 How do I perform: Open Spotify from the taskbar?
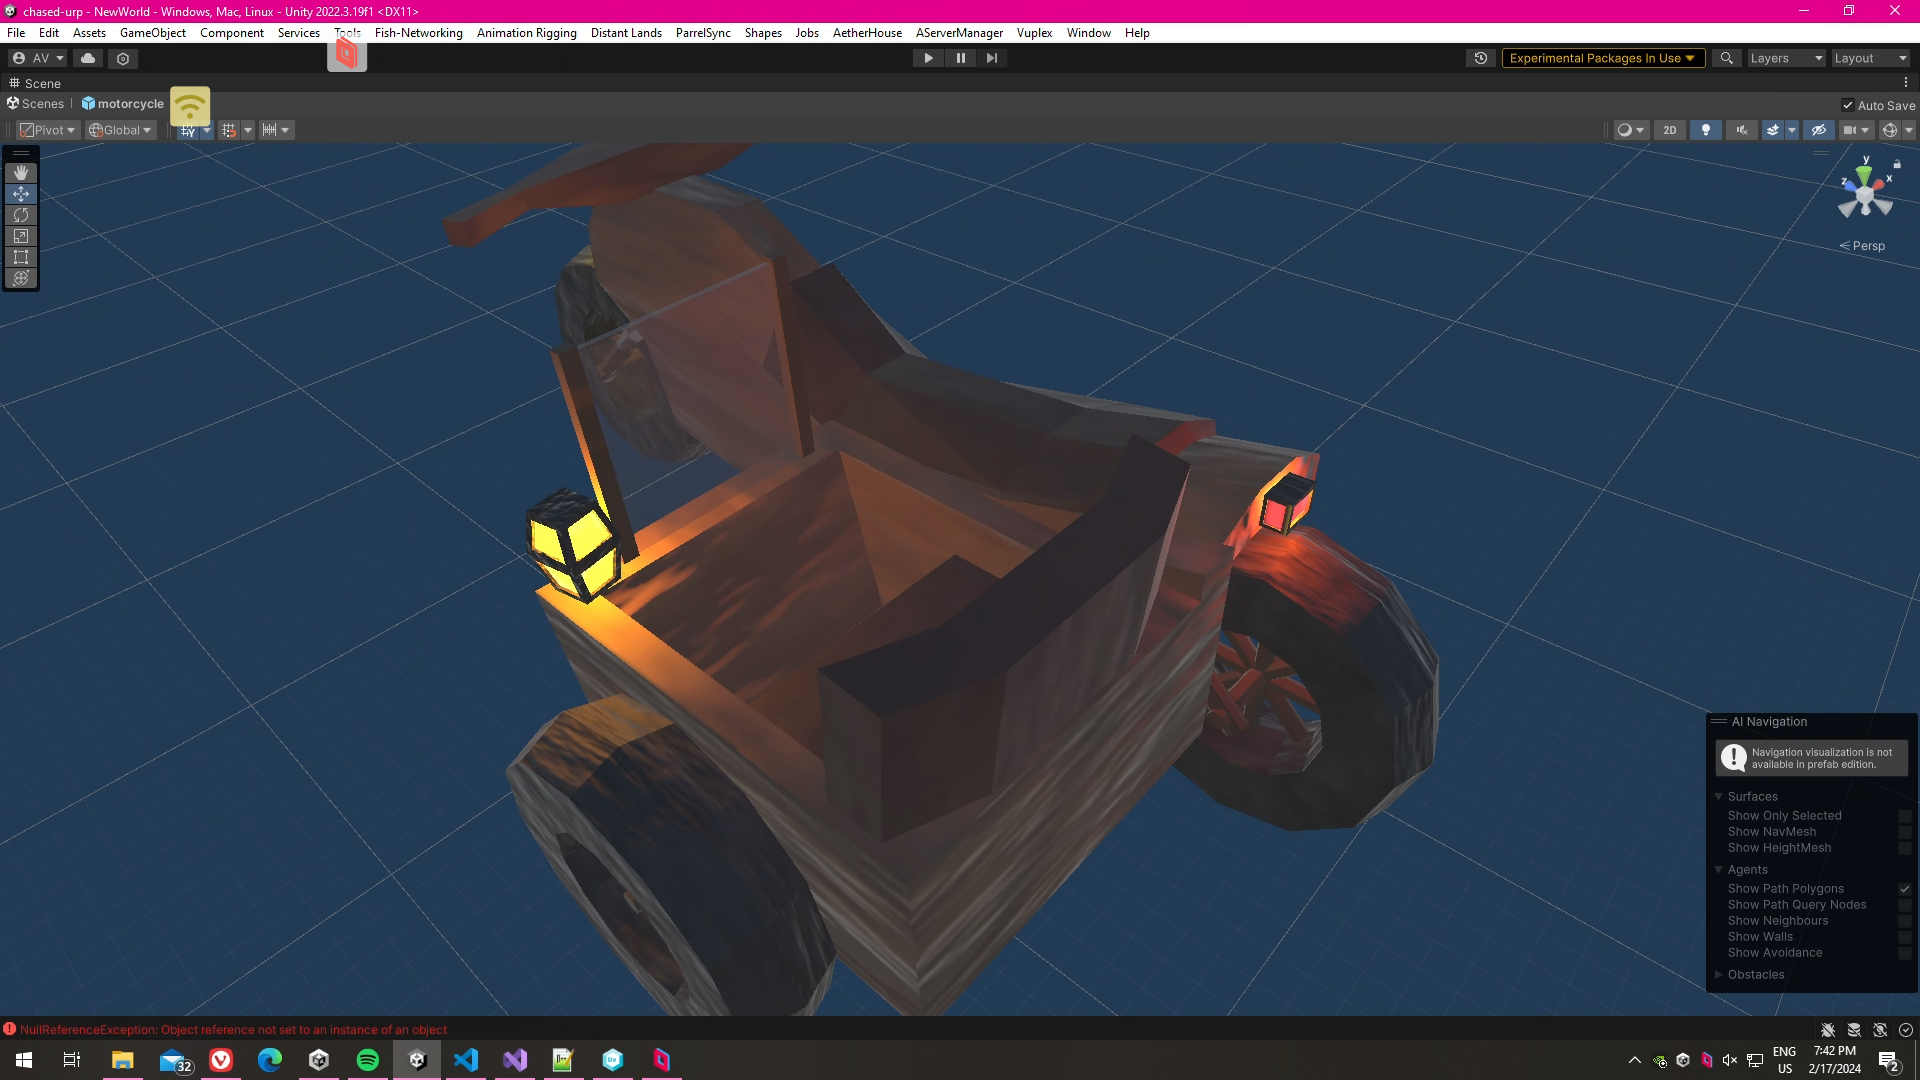click(368, 1060)
